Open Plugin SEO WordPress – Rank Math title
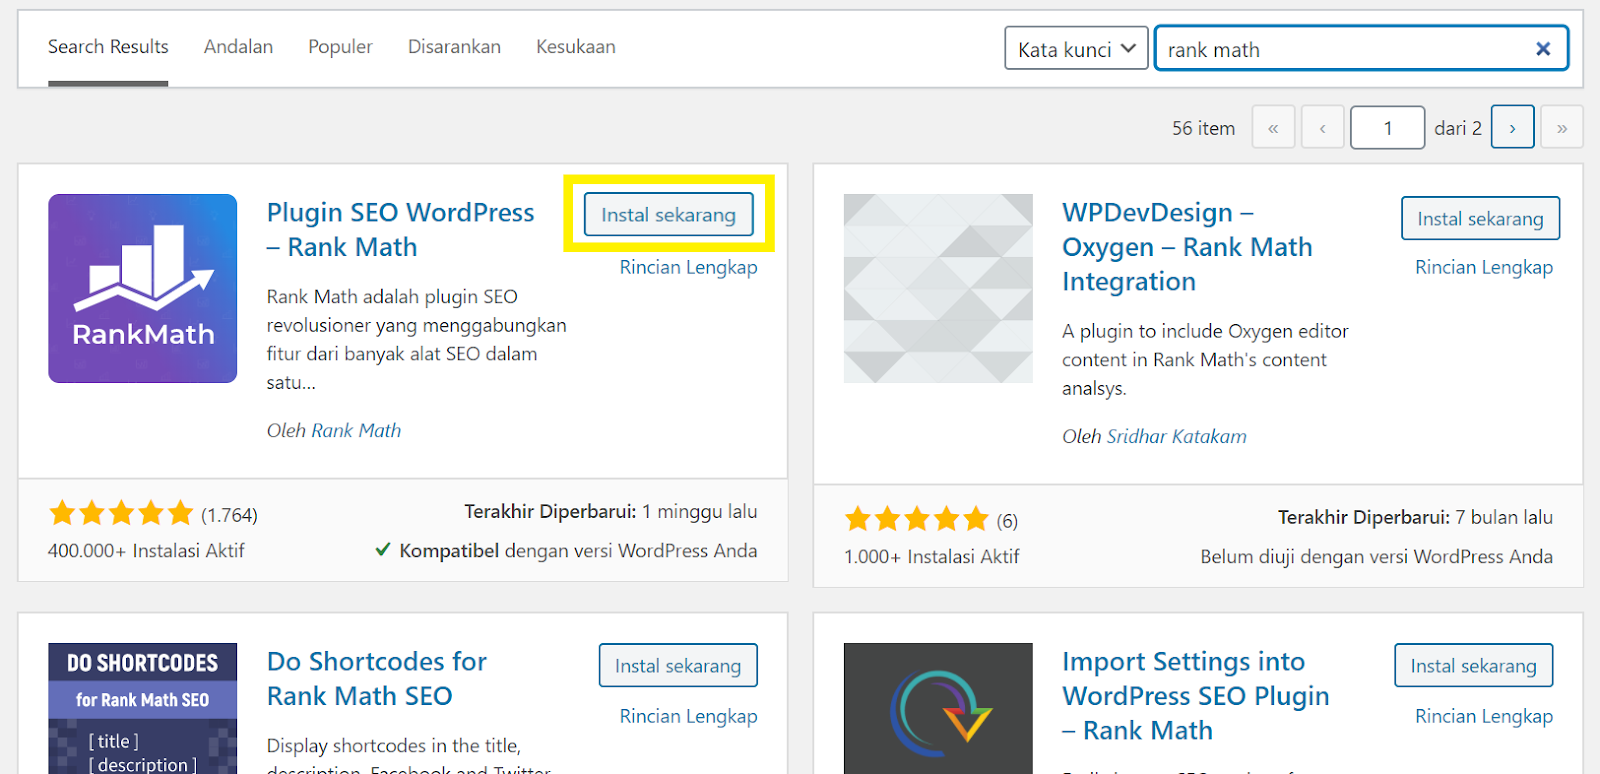The image size is (1600, 774). pos(400,230)
